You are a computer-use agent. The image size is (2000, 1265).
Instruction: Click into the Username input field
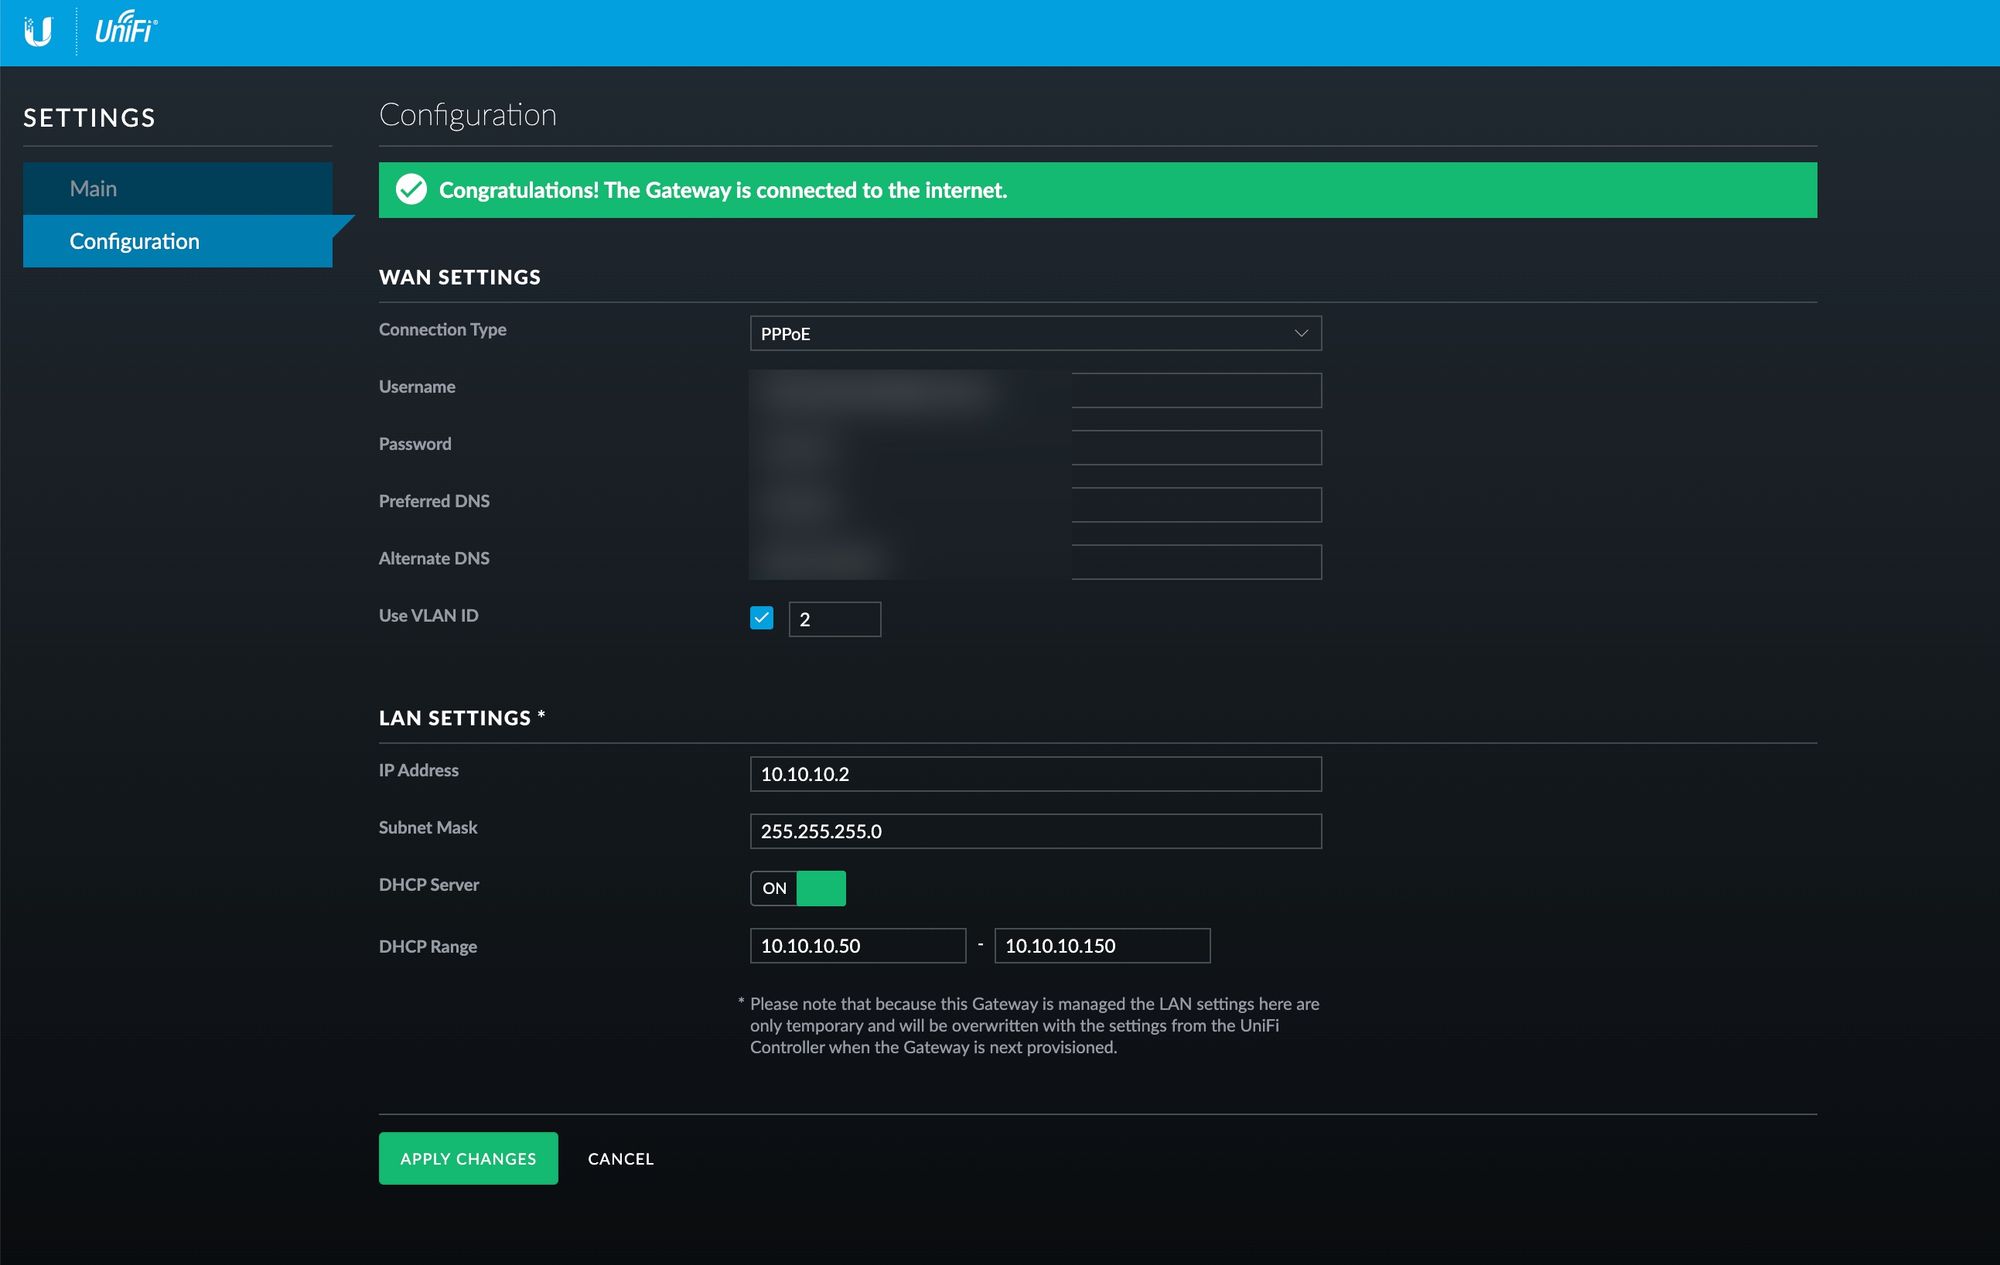pos(1195,391)
